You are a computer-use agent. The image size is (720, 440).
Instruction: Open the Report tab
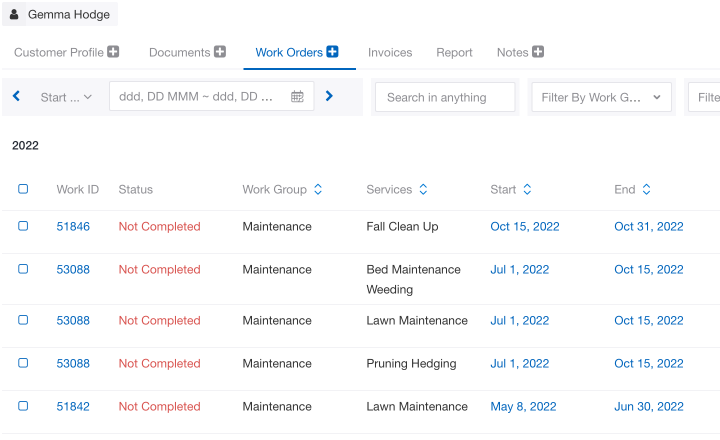(454, 52)
